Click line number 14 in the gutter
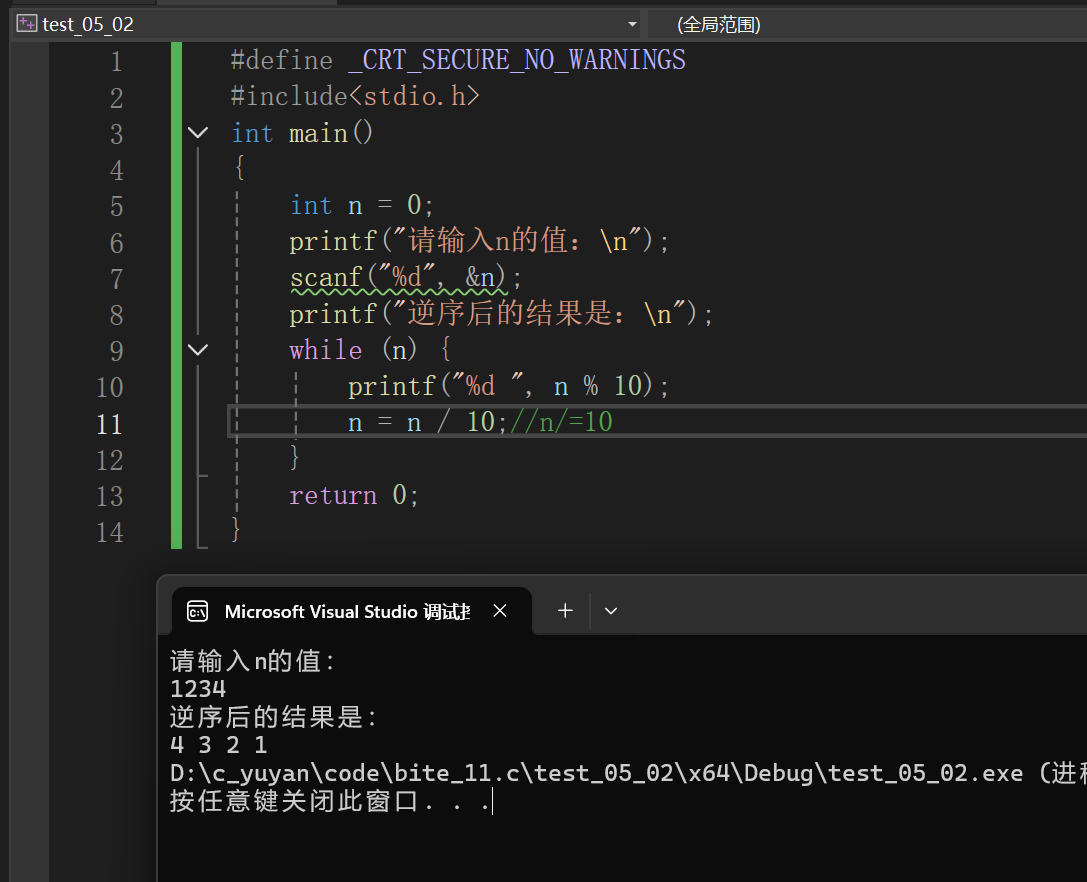Screen dimensions: 1087x882 (110, 532)
